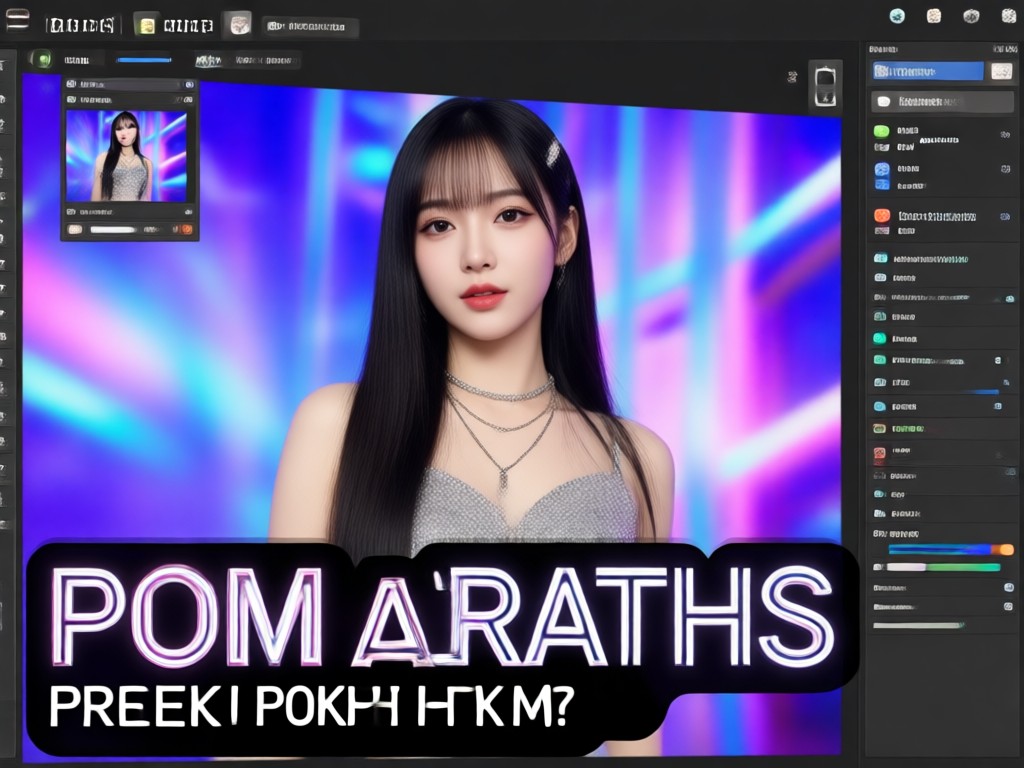Click the white pill slider in the preview panel
The image size is (1024, 768).
[x=112, y=230]
